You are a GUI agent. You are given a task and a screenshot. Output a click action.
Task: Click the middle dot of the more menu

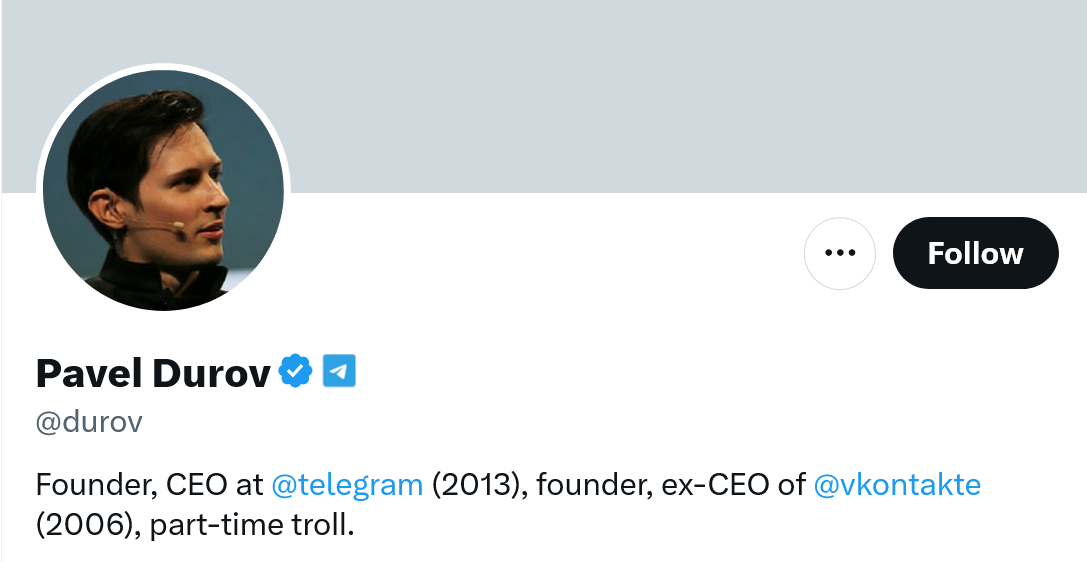click(840, 254)
